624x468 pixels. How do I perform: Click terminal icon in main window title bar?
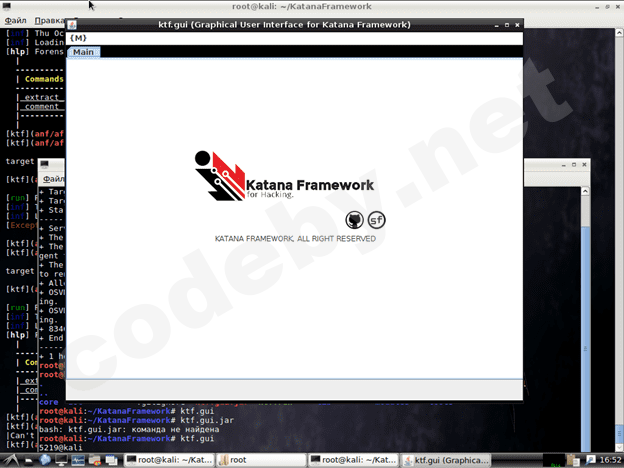(x=7, y=6)
